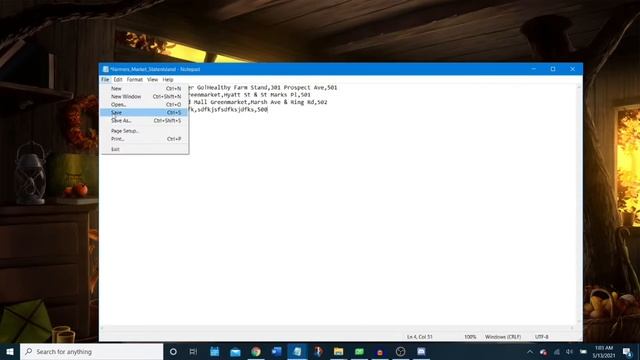
Task: Open the Mail app on taskbar
Action: (x=236, y=351)
